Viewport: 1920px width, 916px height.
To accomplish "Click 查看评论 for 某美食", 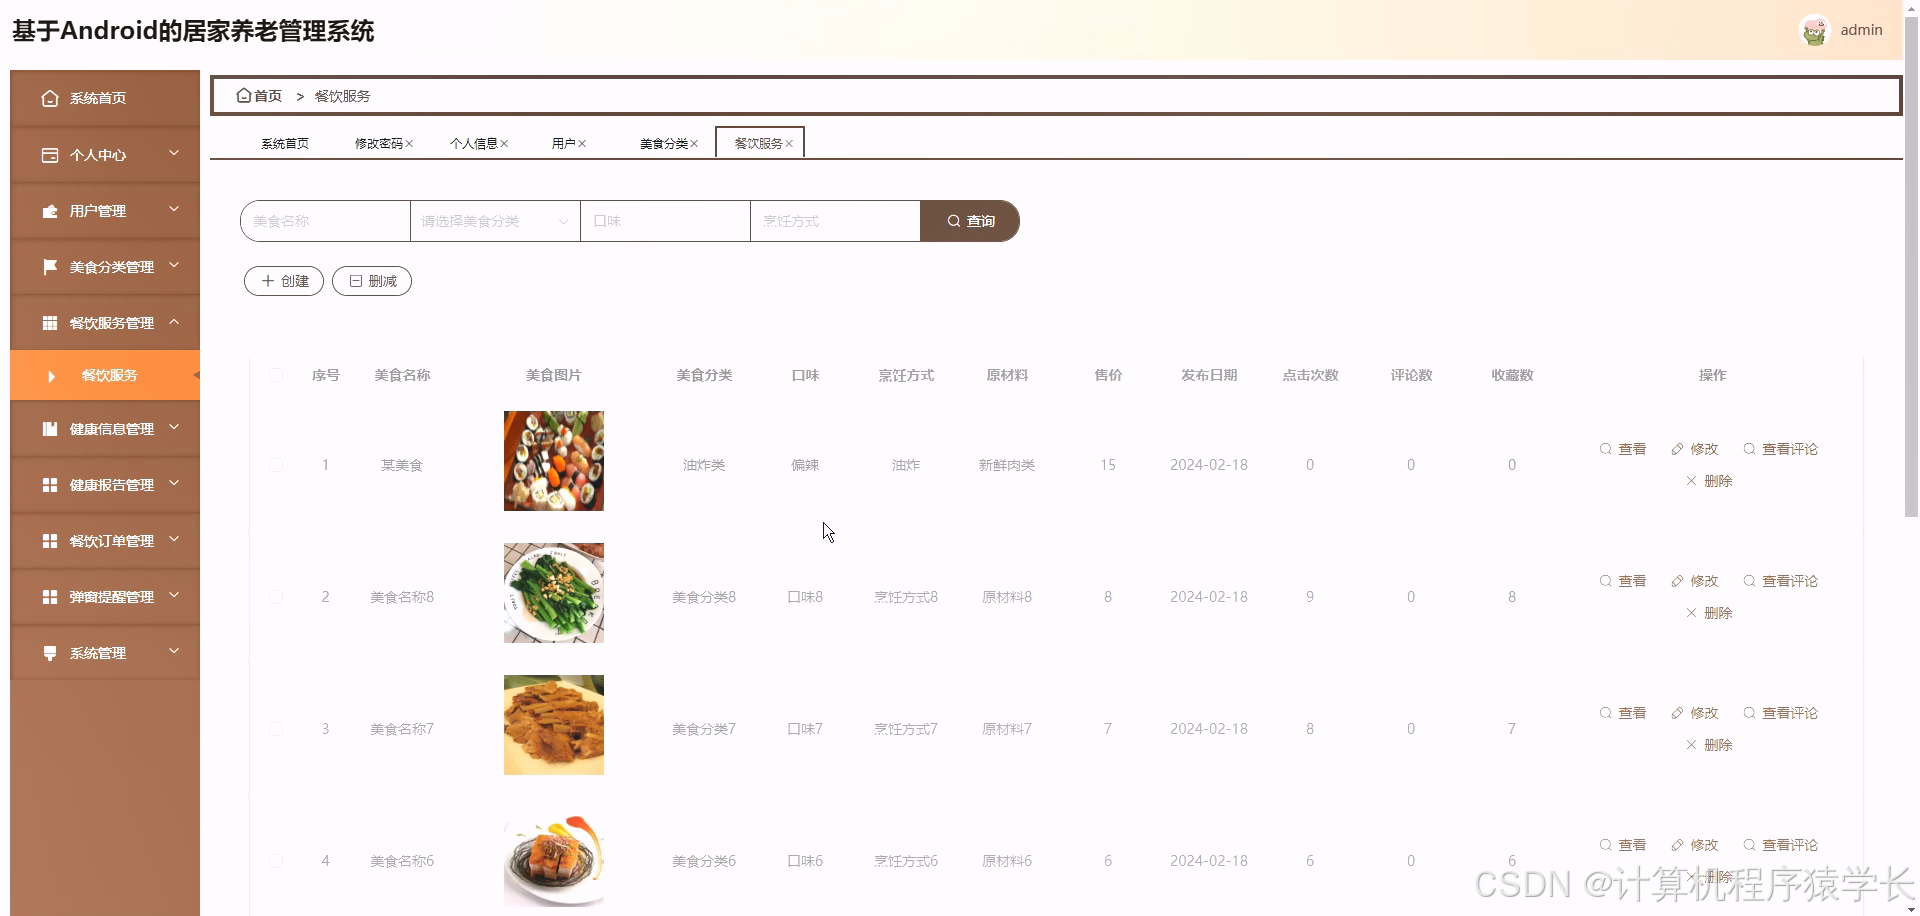I will pos(1780,449).
